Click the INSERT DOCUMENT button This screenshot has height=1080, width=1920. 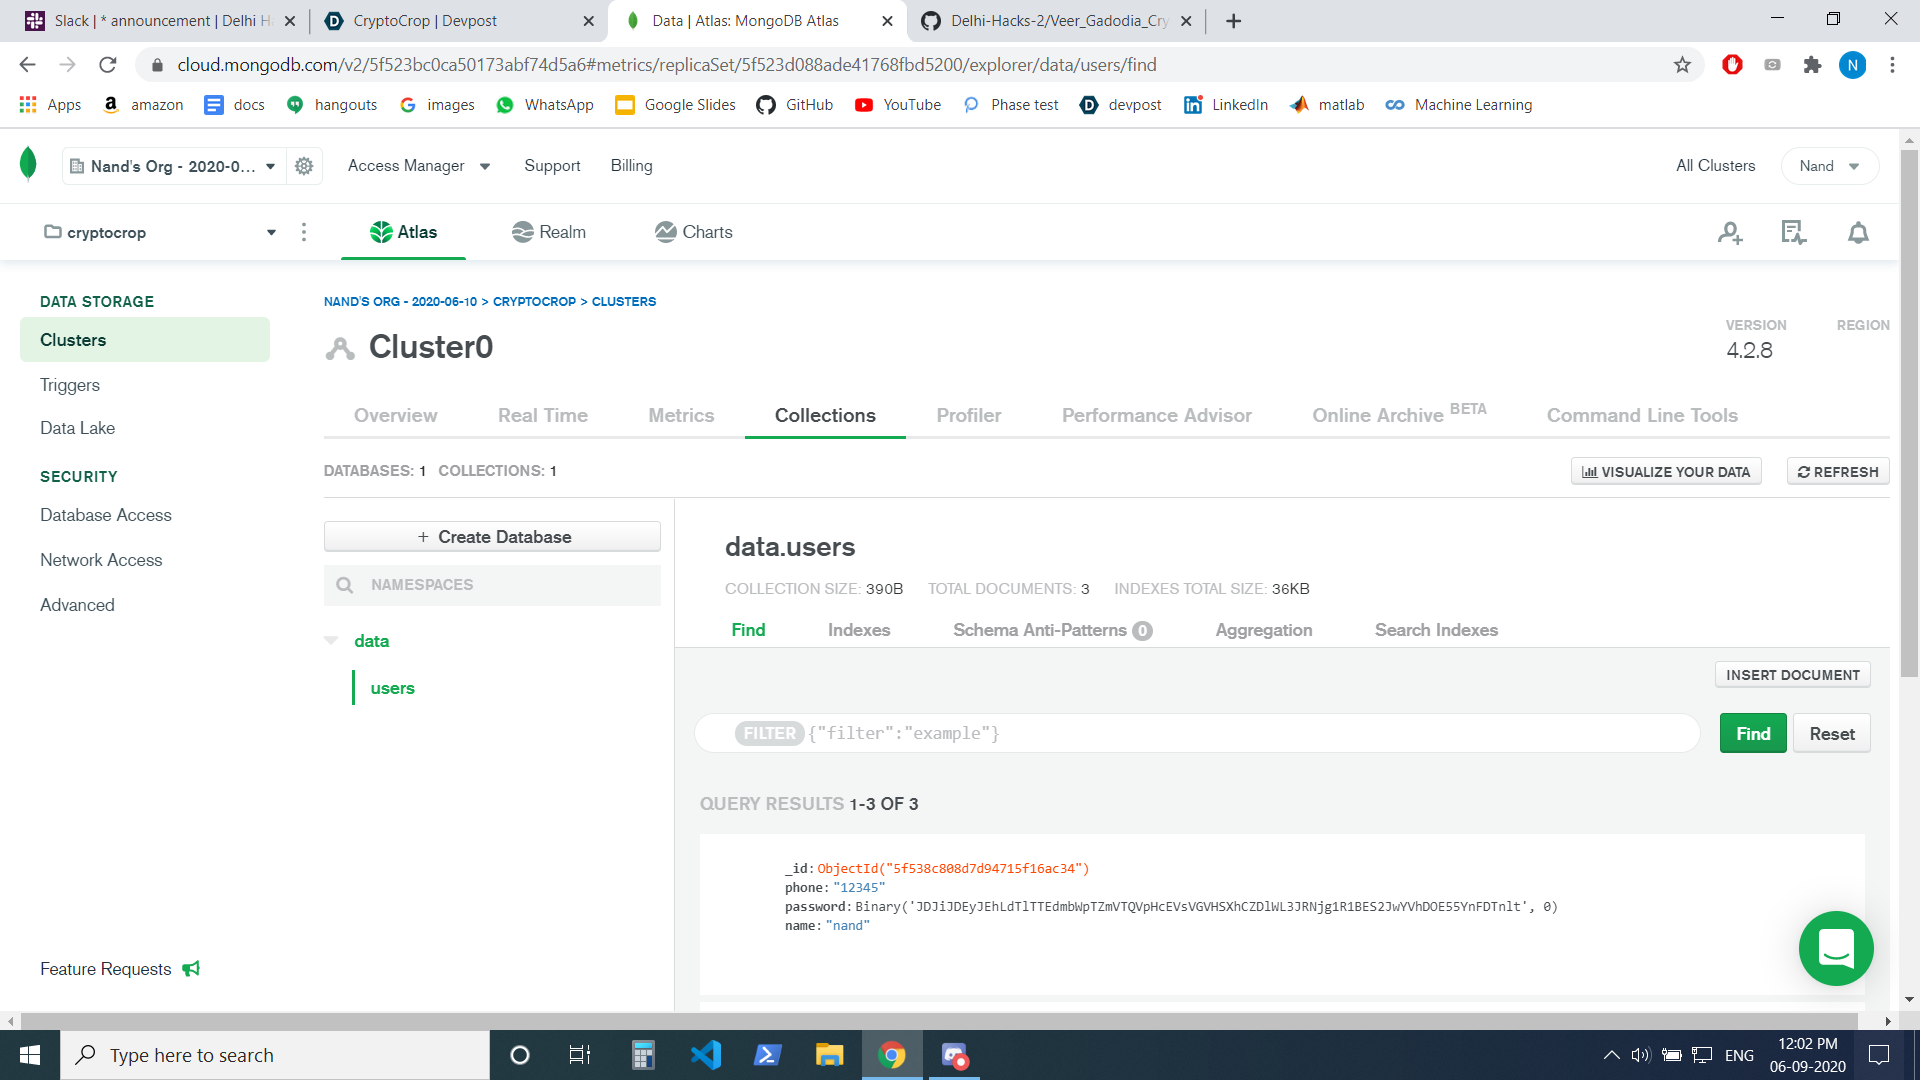point(1792,675)
